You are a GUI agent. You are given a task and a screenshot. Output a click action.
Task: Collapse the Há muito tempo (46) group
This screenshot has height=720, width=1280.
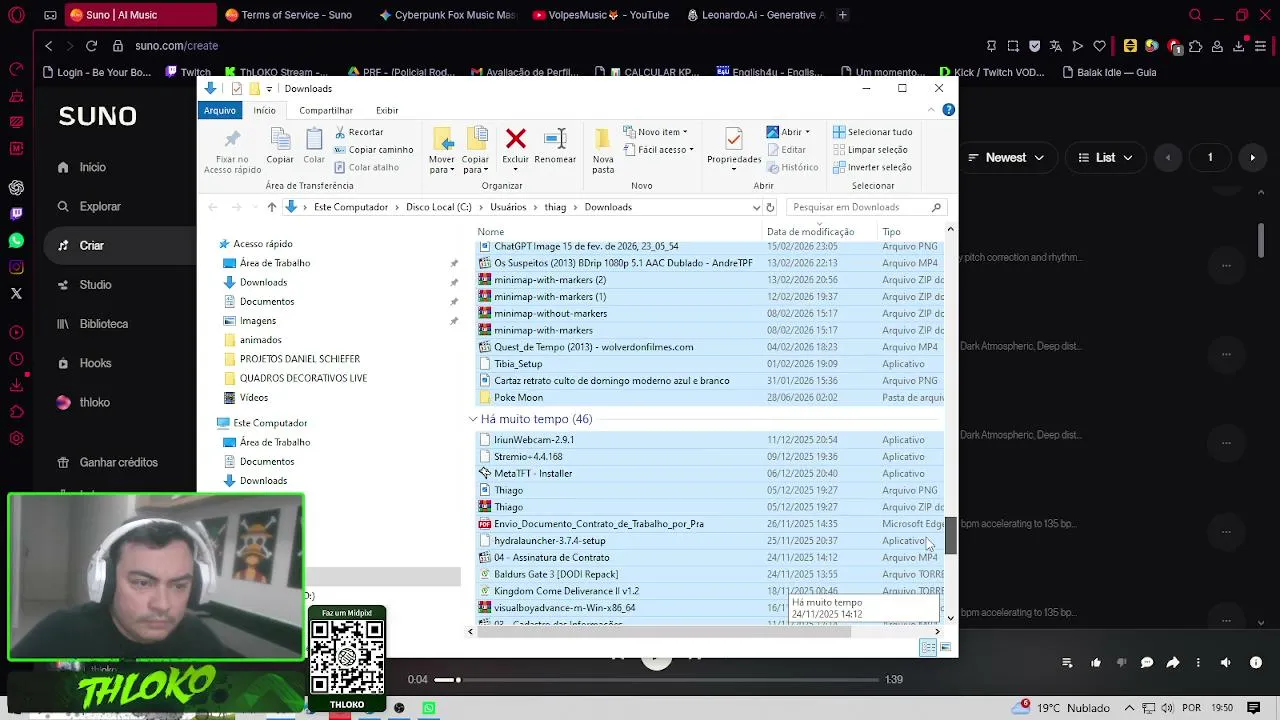tap(473, 419)
